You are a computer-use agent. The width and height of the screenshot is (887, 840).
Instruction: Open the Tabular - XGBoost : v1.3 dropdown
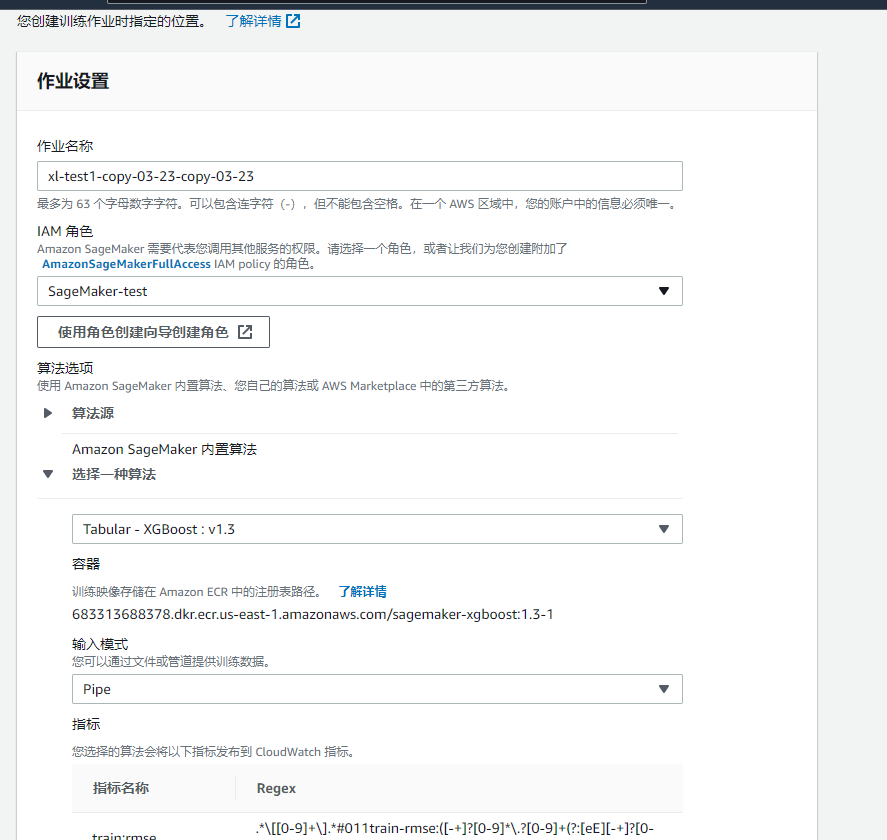click(377, 529)
